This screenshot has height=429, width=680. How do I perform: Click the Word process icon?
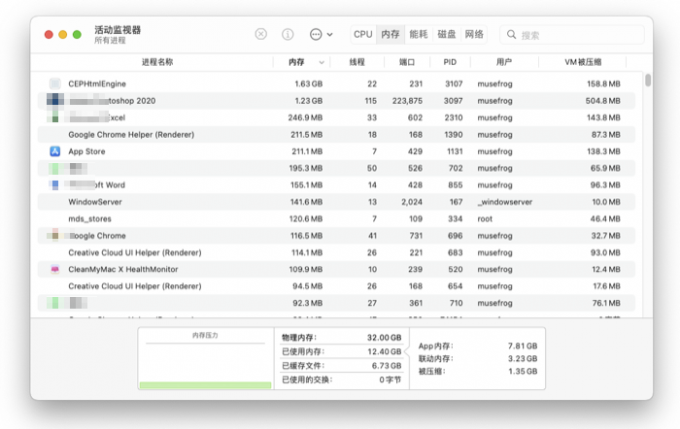(x=55, y=185)
